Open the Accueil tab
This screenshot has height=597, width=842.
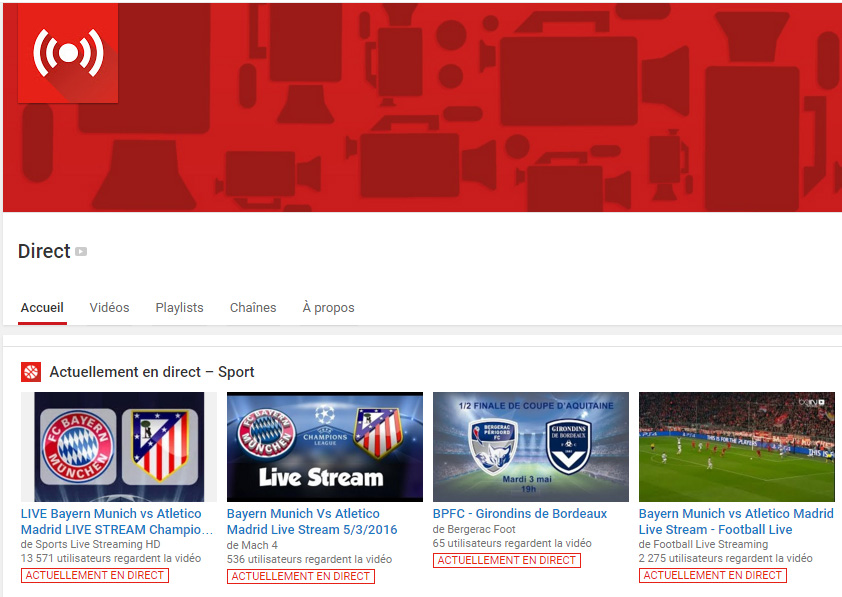pos(42,308)
